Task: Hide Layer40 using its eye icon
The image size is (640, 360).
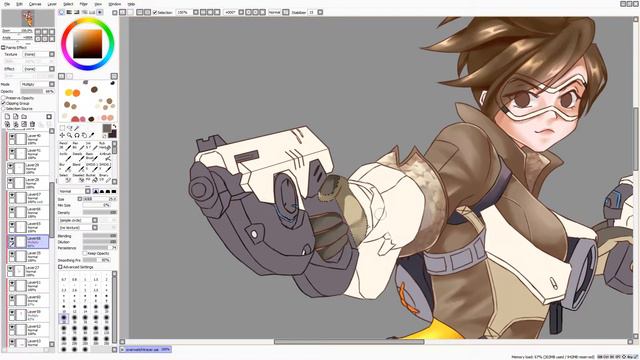Action: click(x=12, y=136)
